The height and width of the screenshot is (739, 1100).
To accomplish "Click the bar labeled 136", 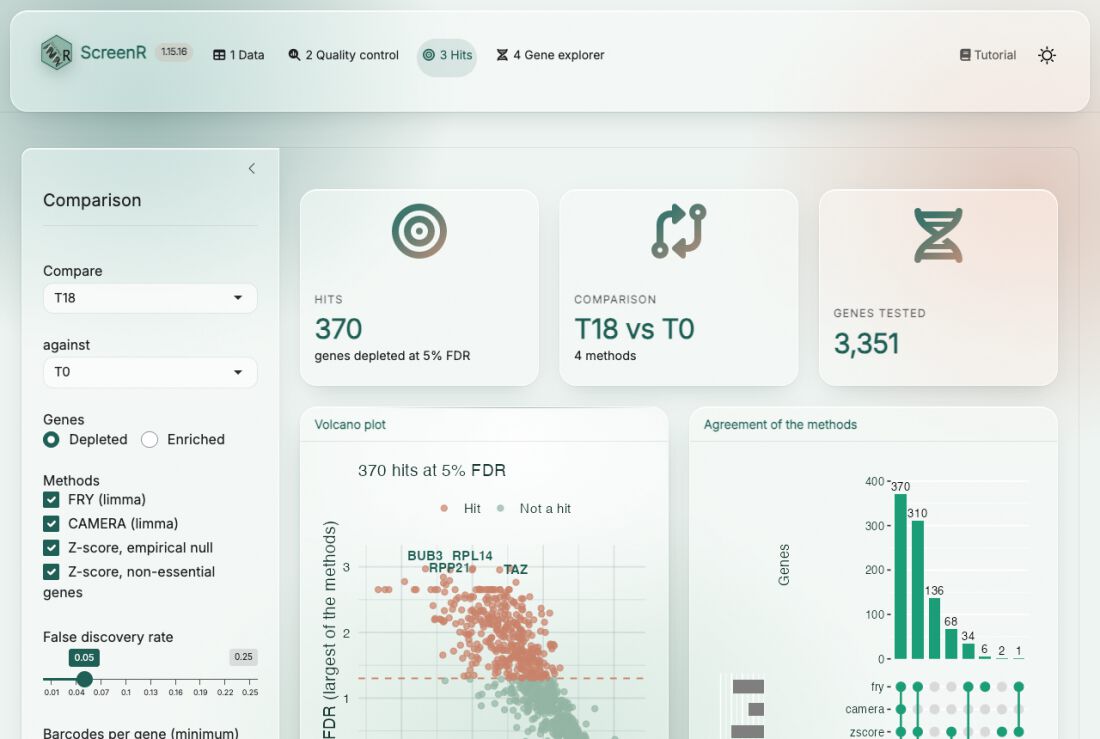I will (x=934, y=628).
